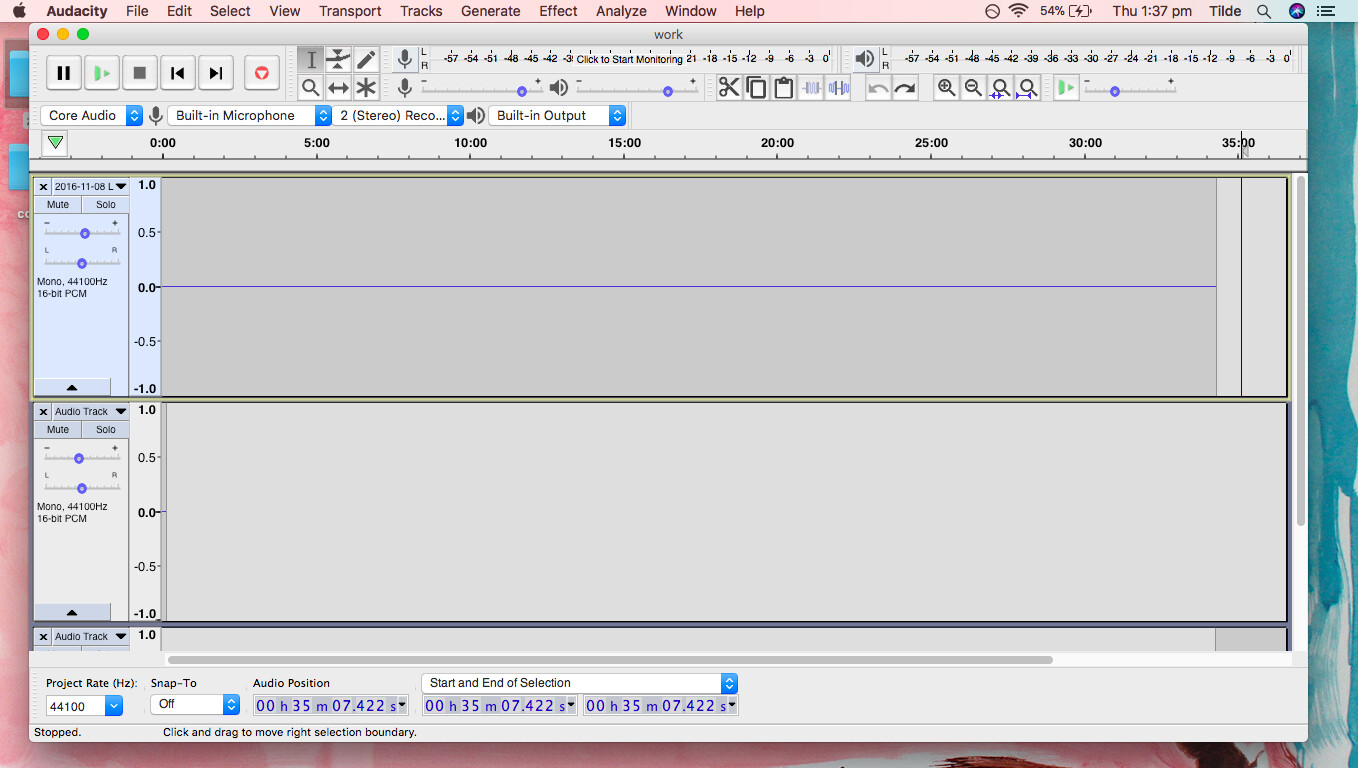This screenshot has width=1358, height=768.
Task: Click Fit Project to width icon
Action: point(1027,88)
